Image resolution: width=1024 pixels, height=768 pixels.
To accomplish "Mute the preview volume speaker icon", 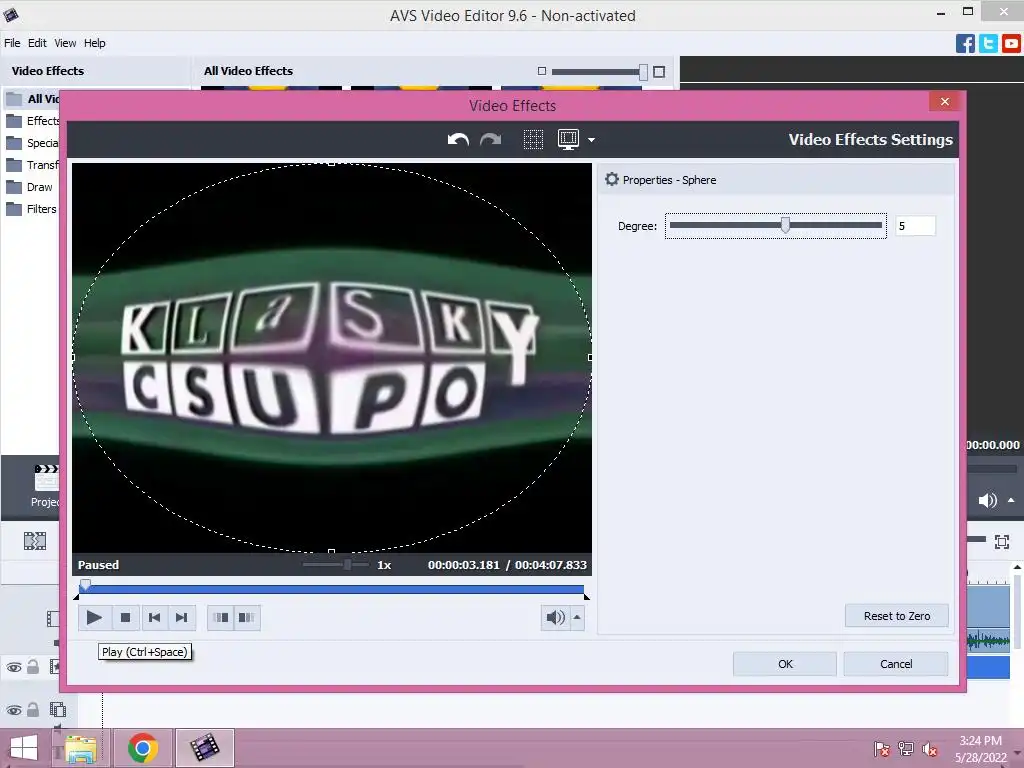I will [555, 617].
